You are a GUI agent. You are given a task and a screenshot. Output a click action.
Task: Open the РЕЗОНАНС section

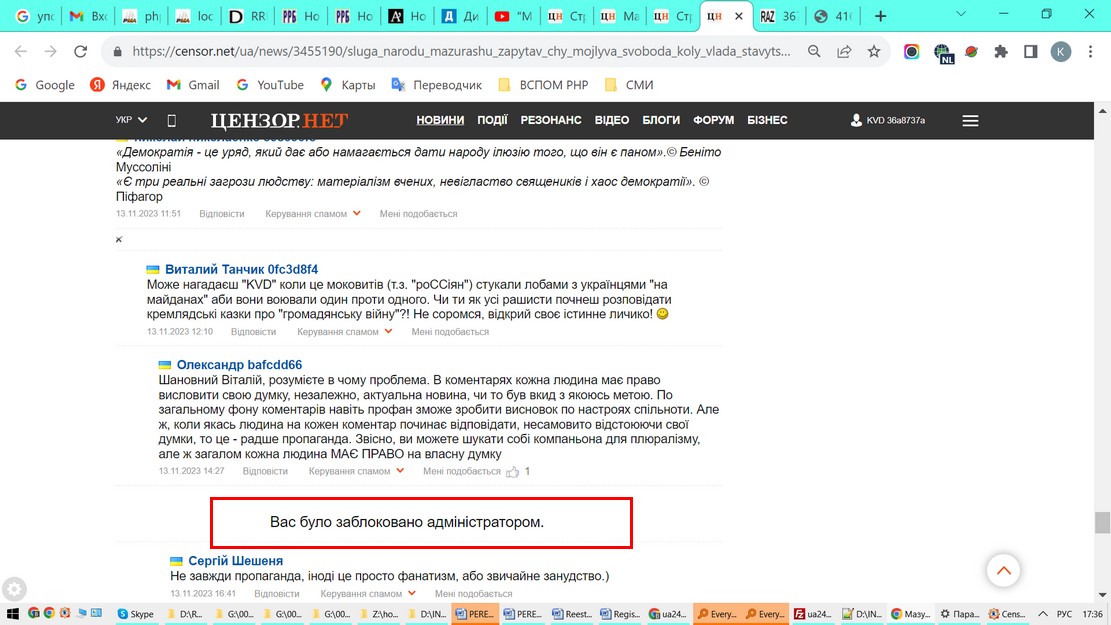(551, 120)
